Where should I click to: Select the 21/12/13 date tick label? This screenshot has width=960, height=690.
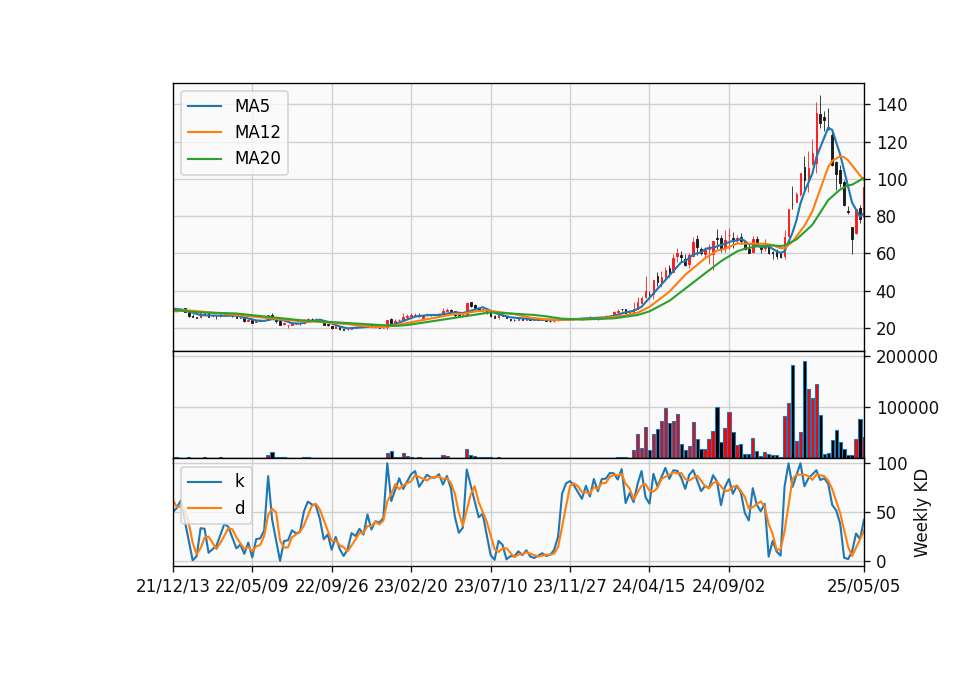click(x=173, y=586)
